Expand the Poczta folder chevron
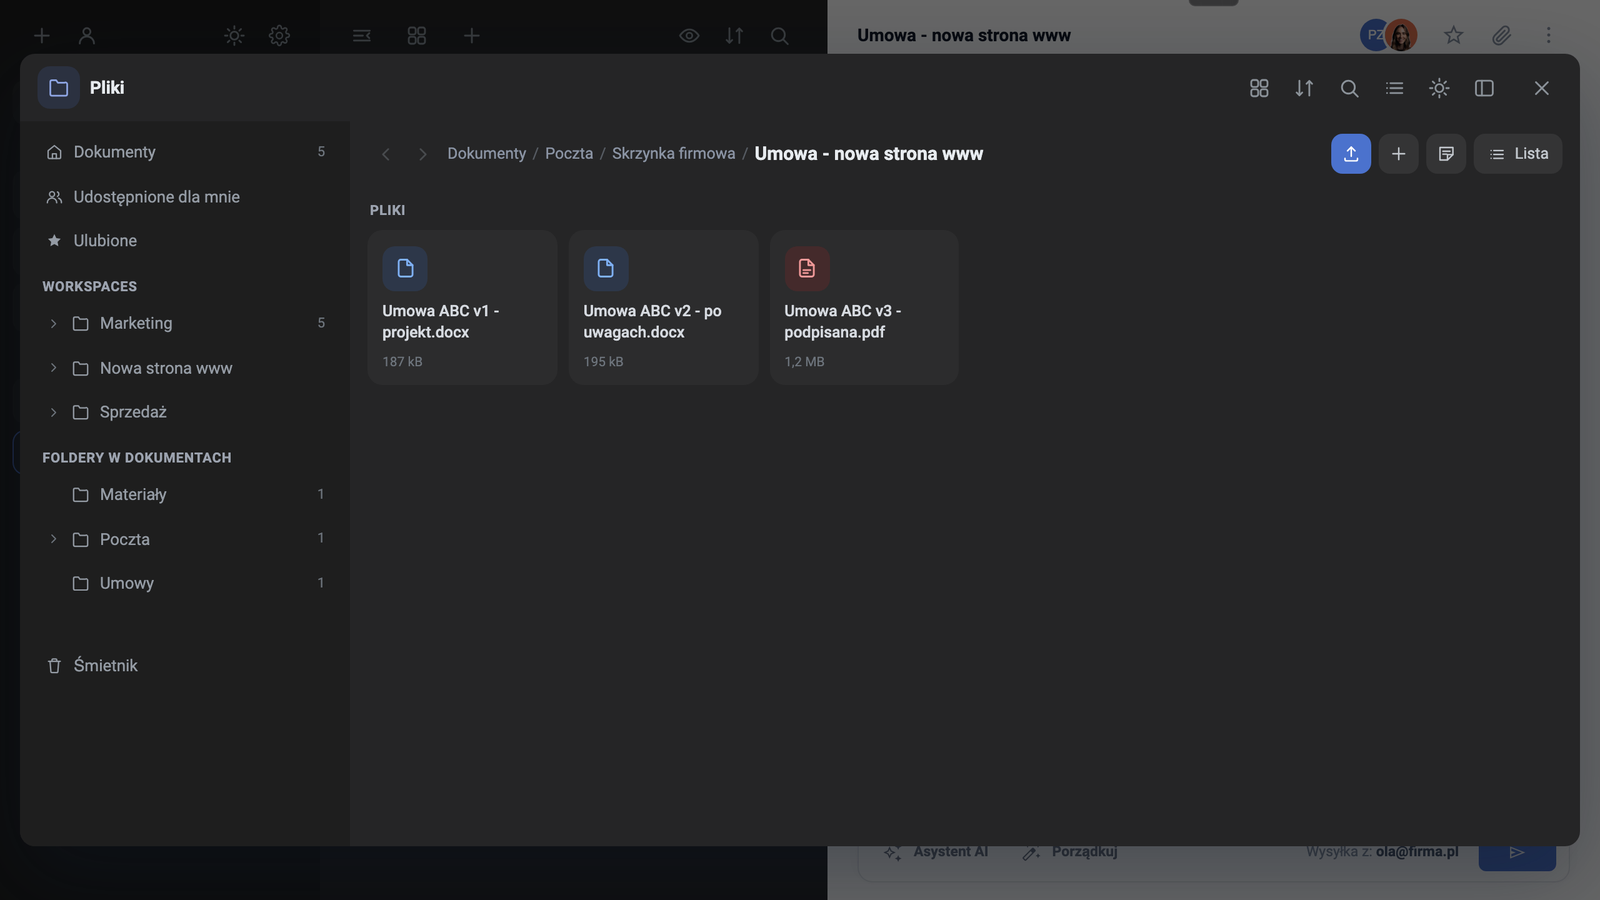Viewport: 1600px width, 900px height. [53, 539]
